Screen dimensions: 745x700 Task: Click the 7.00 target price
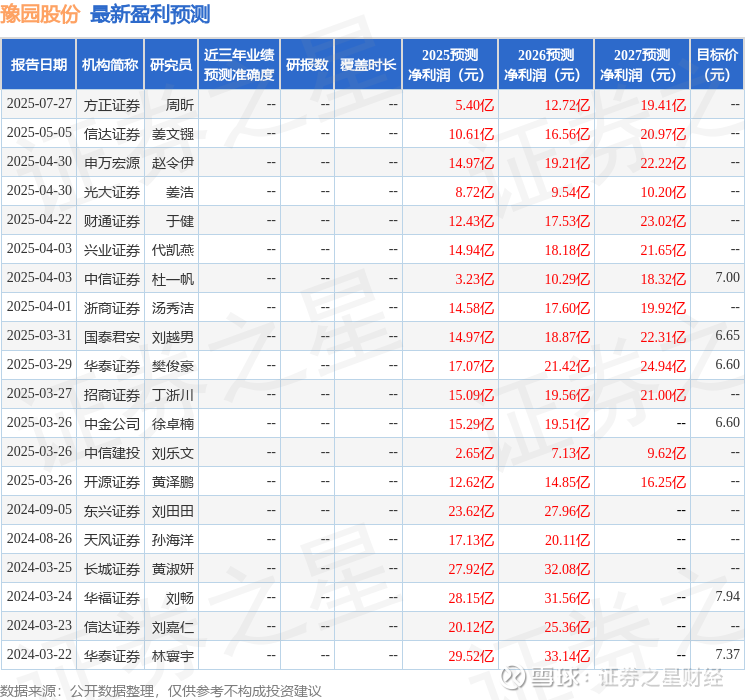[727, 278]
